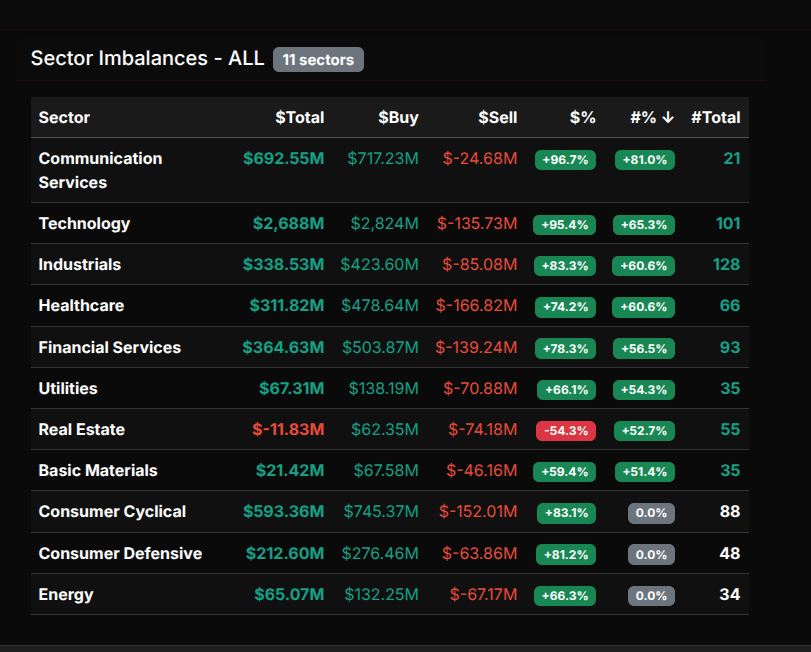Sort by the $Buy column header
811x652 pixels.
(398, 117)
